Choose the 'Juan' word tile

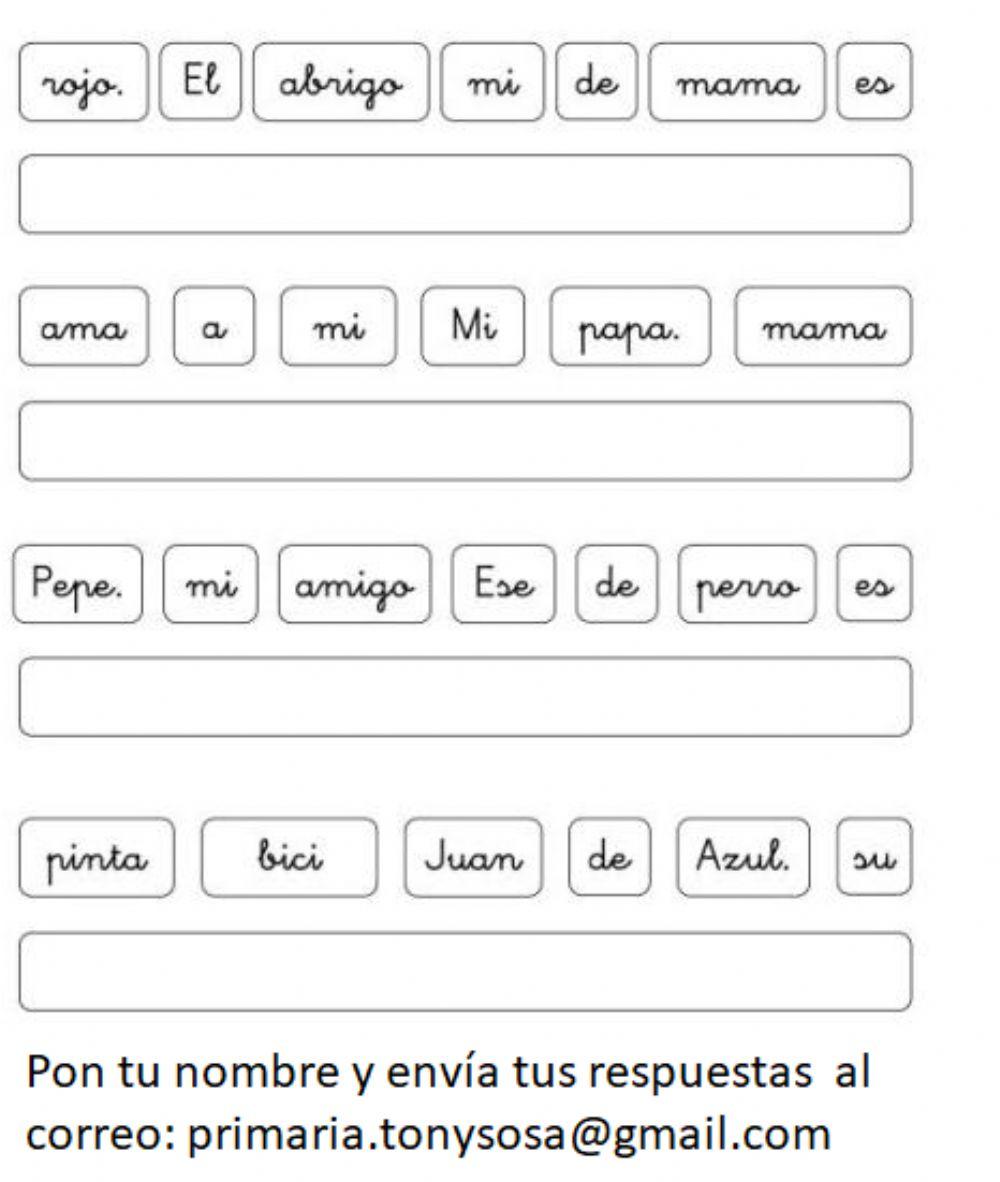[x=473, y=858]
